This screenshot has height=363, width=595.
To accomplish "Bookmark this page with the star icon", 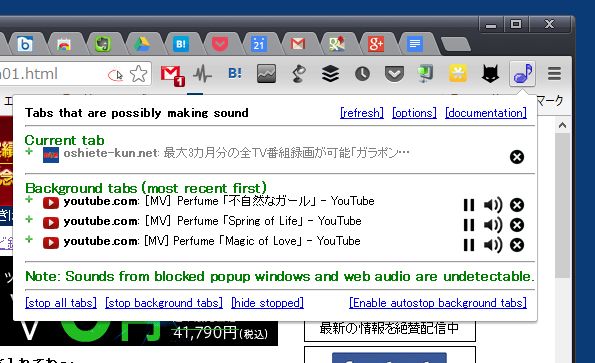I will click(139, 74).
